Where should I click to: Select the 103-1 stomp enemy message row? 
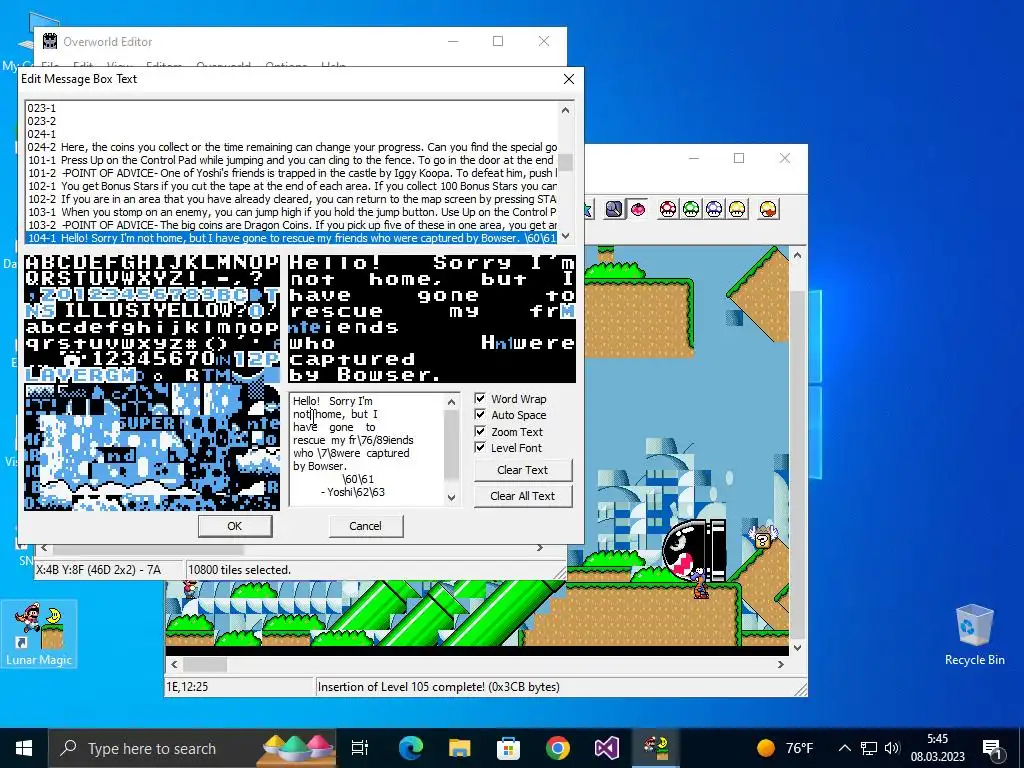(291, 212)
